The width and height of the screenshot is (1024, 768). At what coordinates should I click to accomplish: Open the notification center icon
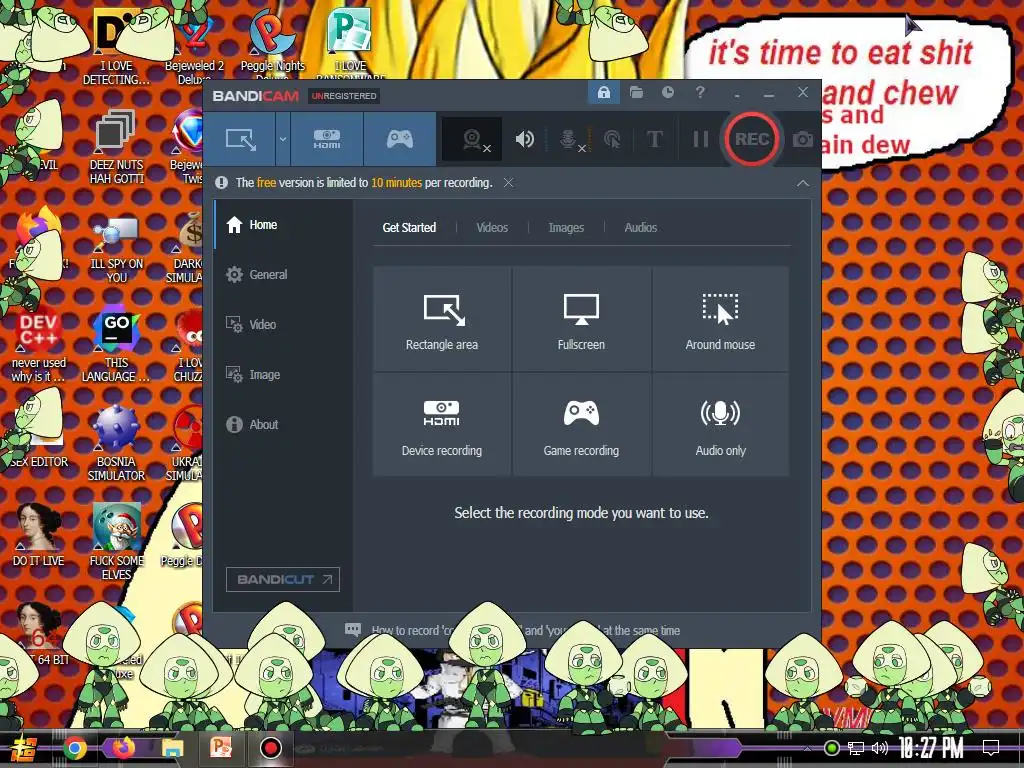(991, 748)
